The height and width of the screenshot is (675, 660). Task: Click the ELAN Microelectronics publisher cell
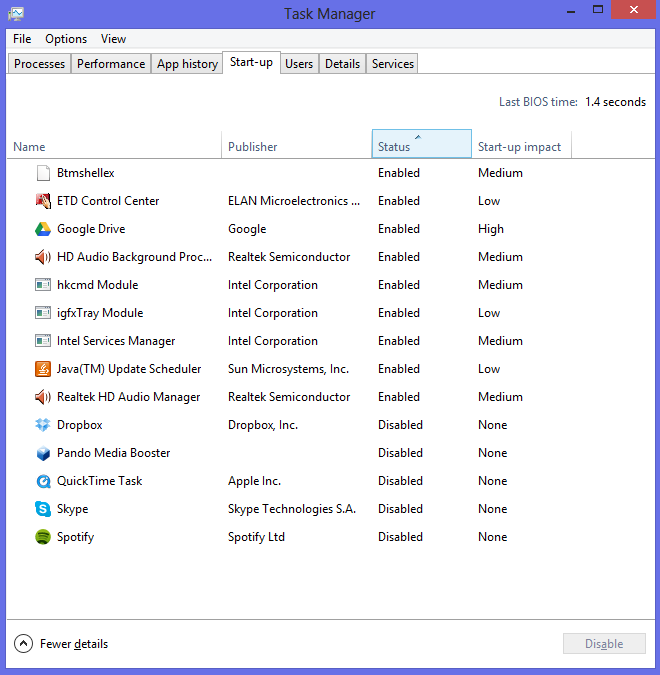(x=294, y=201)
